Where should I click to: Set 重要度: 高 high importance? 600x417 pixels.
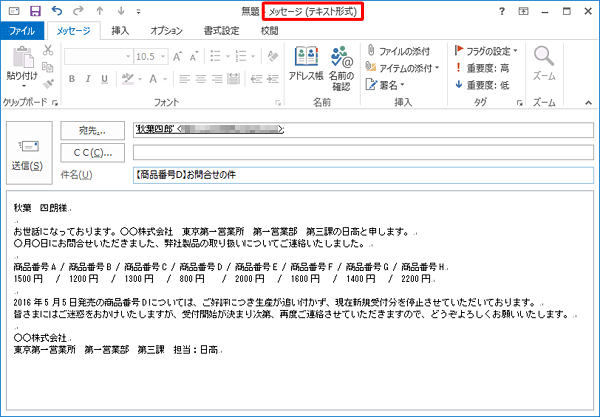[482, 68]
